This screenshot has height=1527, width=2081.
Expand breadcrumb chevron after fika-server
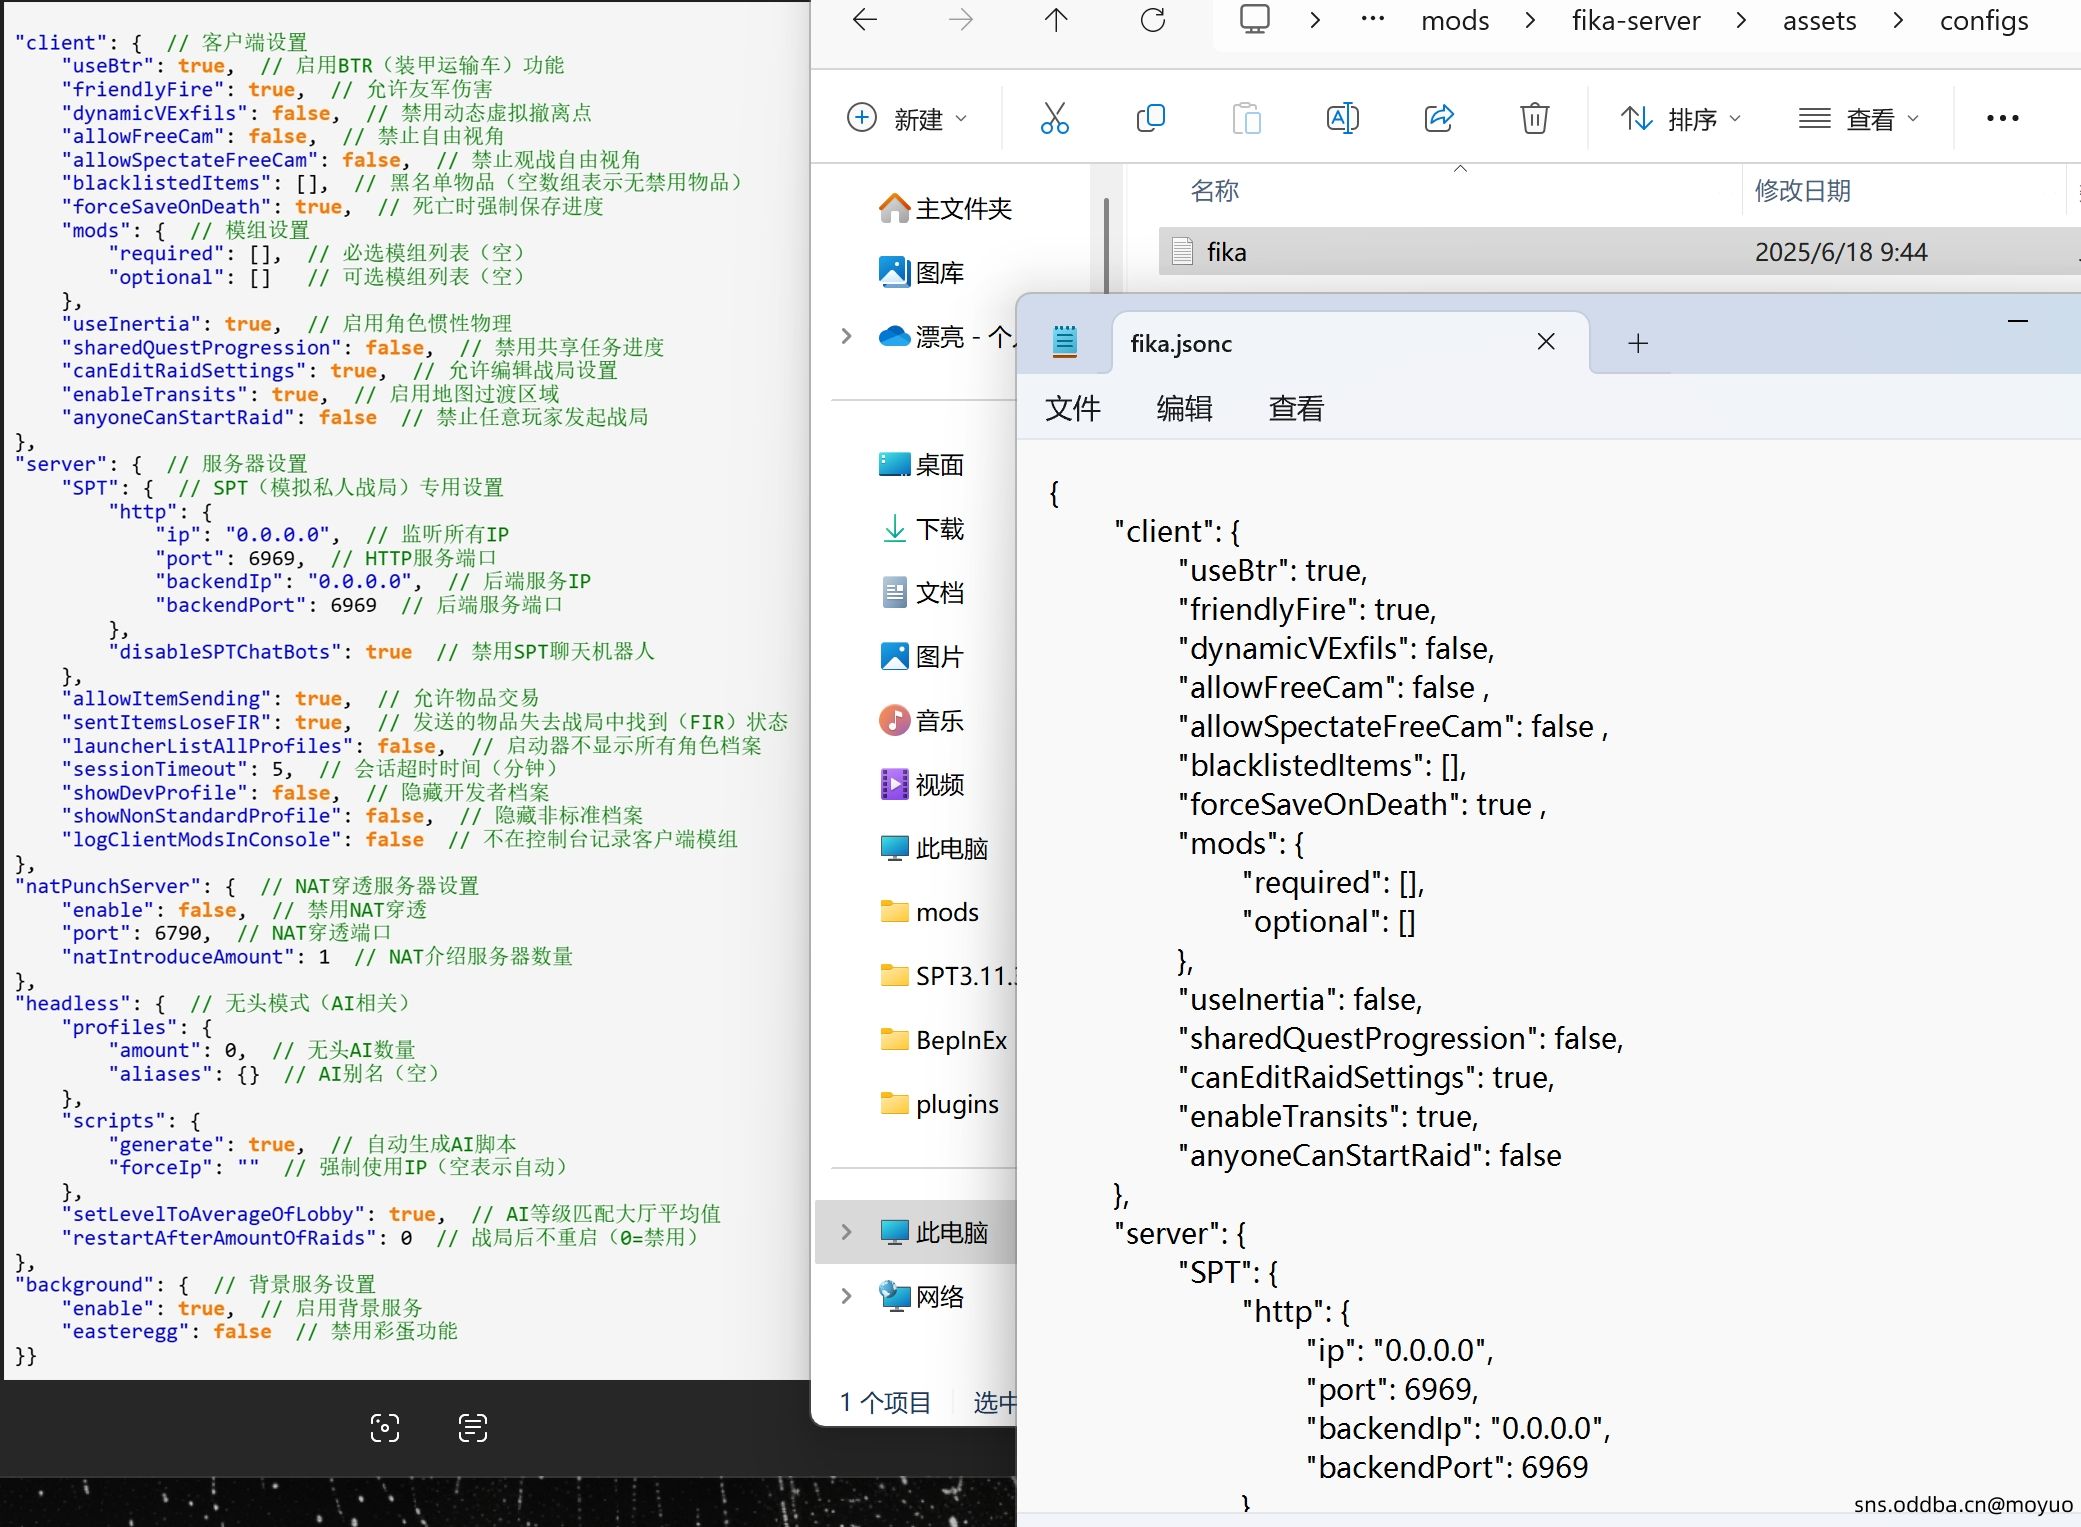[x=1741, y=20]
